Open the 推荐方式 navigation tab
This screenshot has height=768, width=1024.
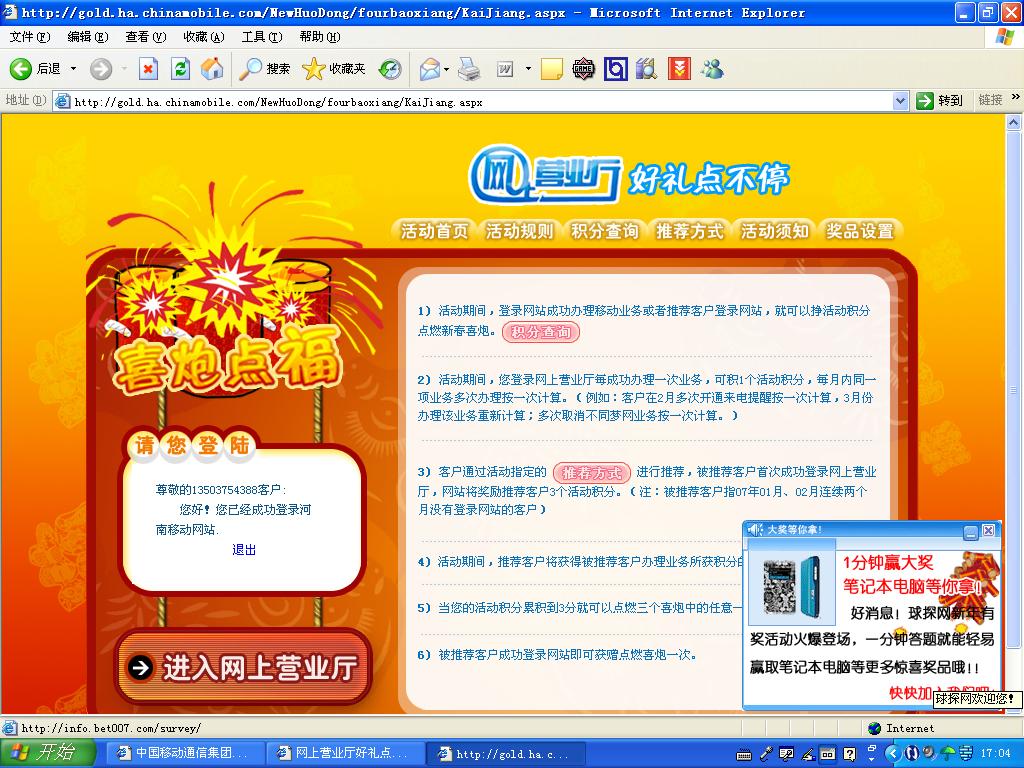[690, 231]
